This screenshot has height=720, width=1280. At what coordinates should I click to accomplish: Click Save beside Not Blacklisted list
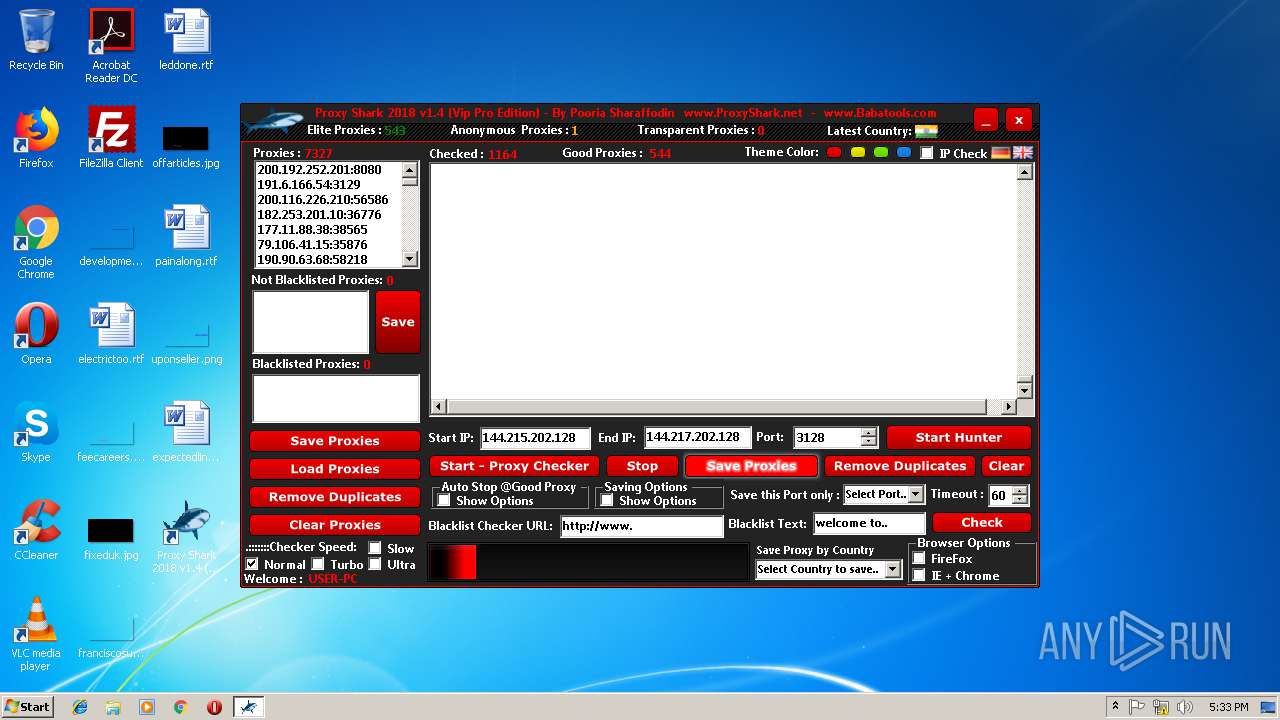click(398, 322)
